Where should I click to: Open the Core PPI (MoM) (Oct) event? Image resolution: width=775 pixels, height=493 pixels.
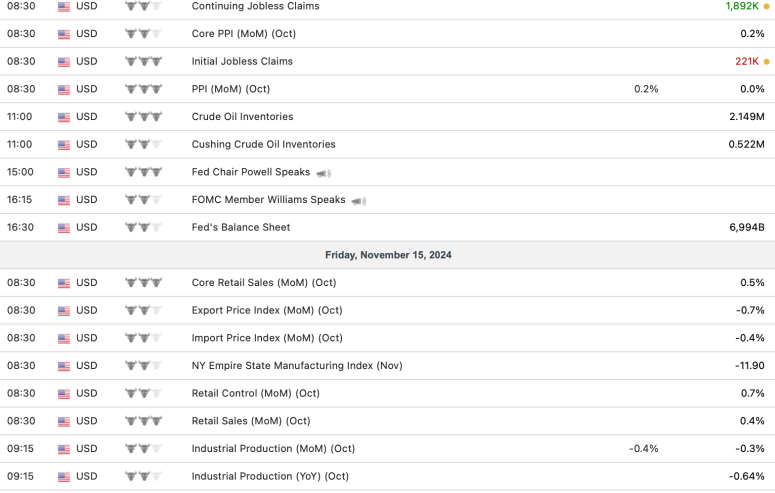click(x=244, y=34)
